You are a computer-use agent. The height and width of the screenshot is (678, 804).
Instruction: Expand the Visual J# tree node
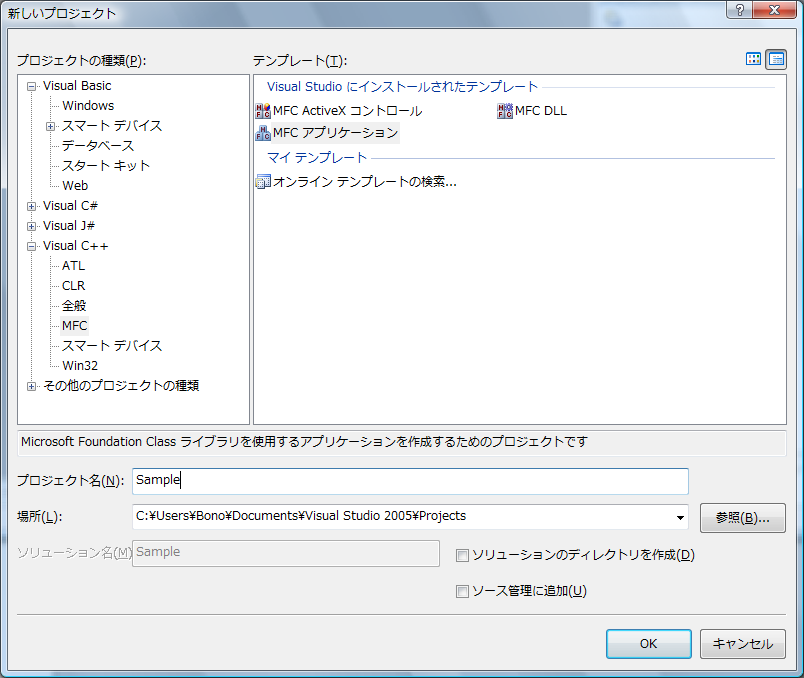point(32,226)
